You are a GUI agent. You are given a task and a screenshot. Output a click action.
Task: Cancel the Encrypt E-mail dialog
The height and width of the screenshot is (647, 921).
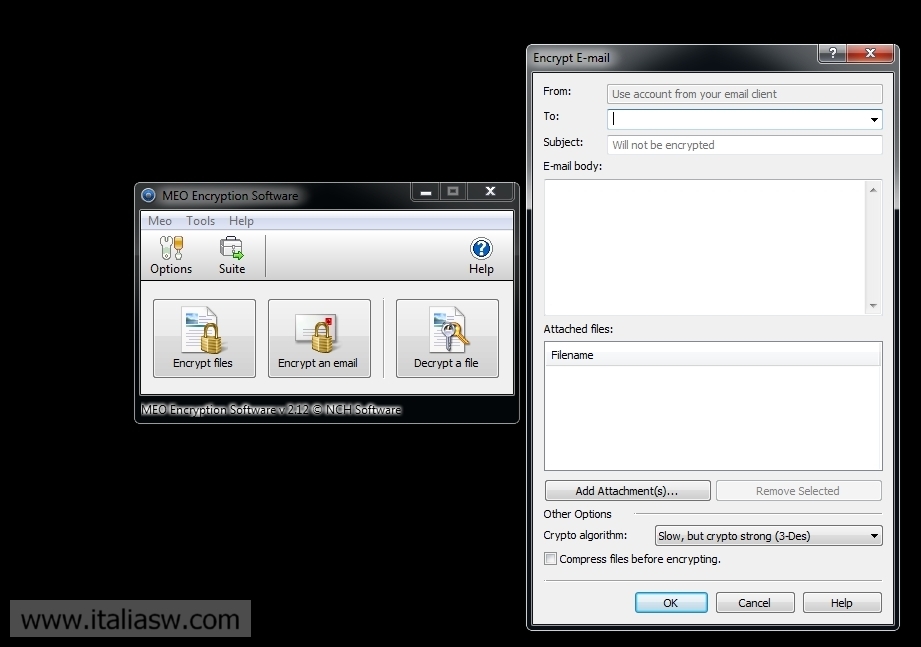(x=754, y=602)
